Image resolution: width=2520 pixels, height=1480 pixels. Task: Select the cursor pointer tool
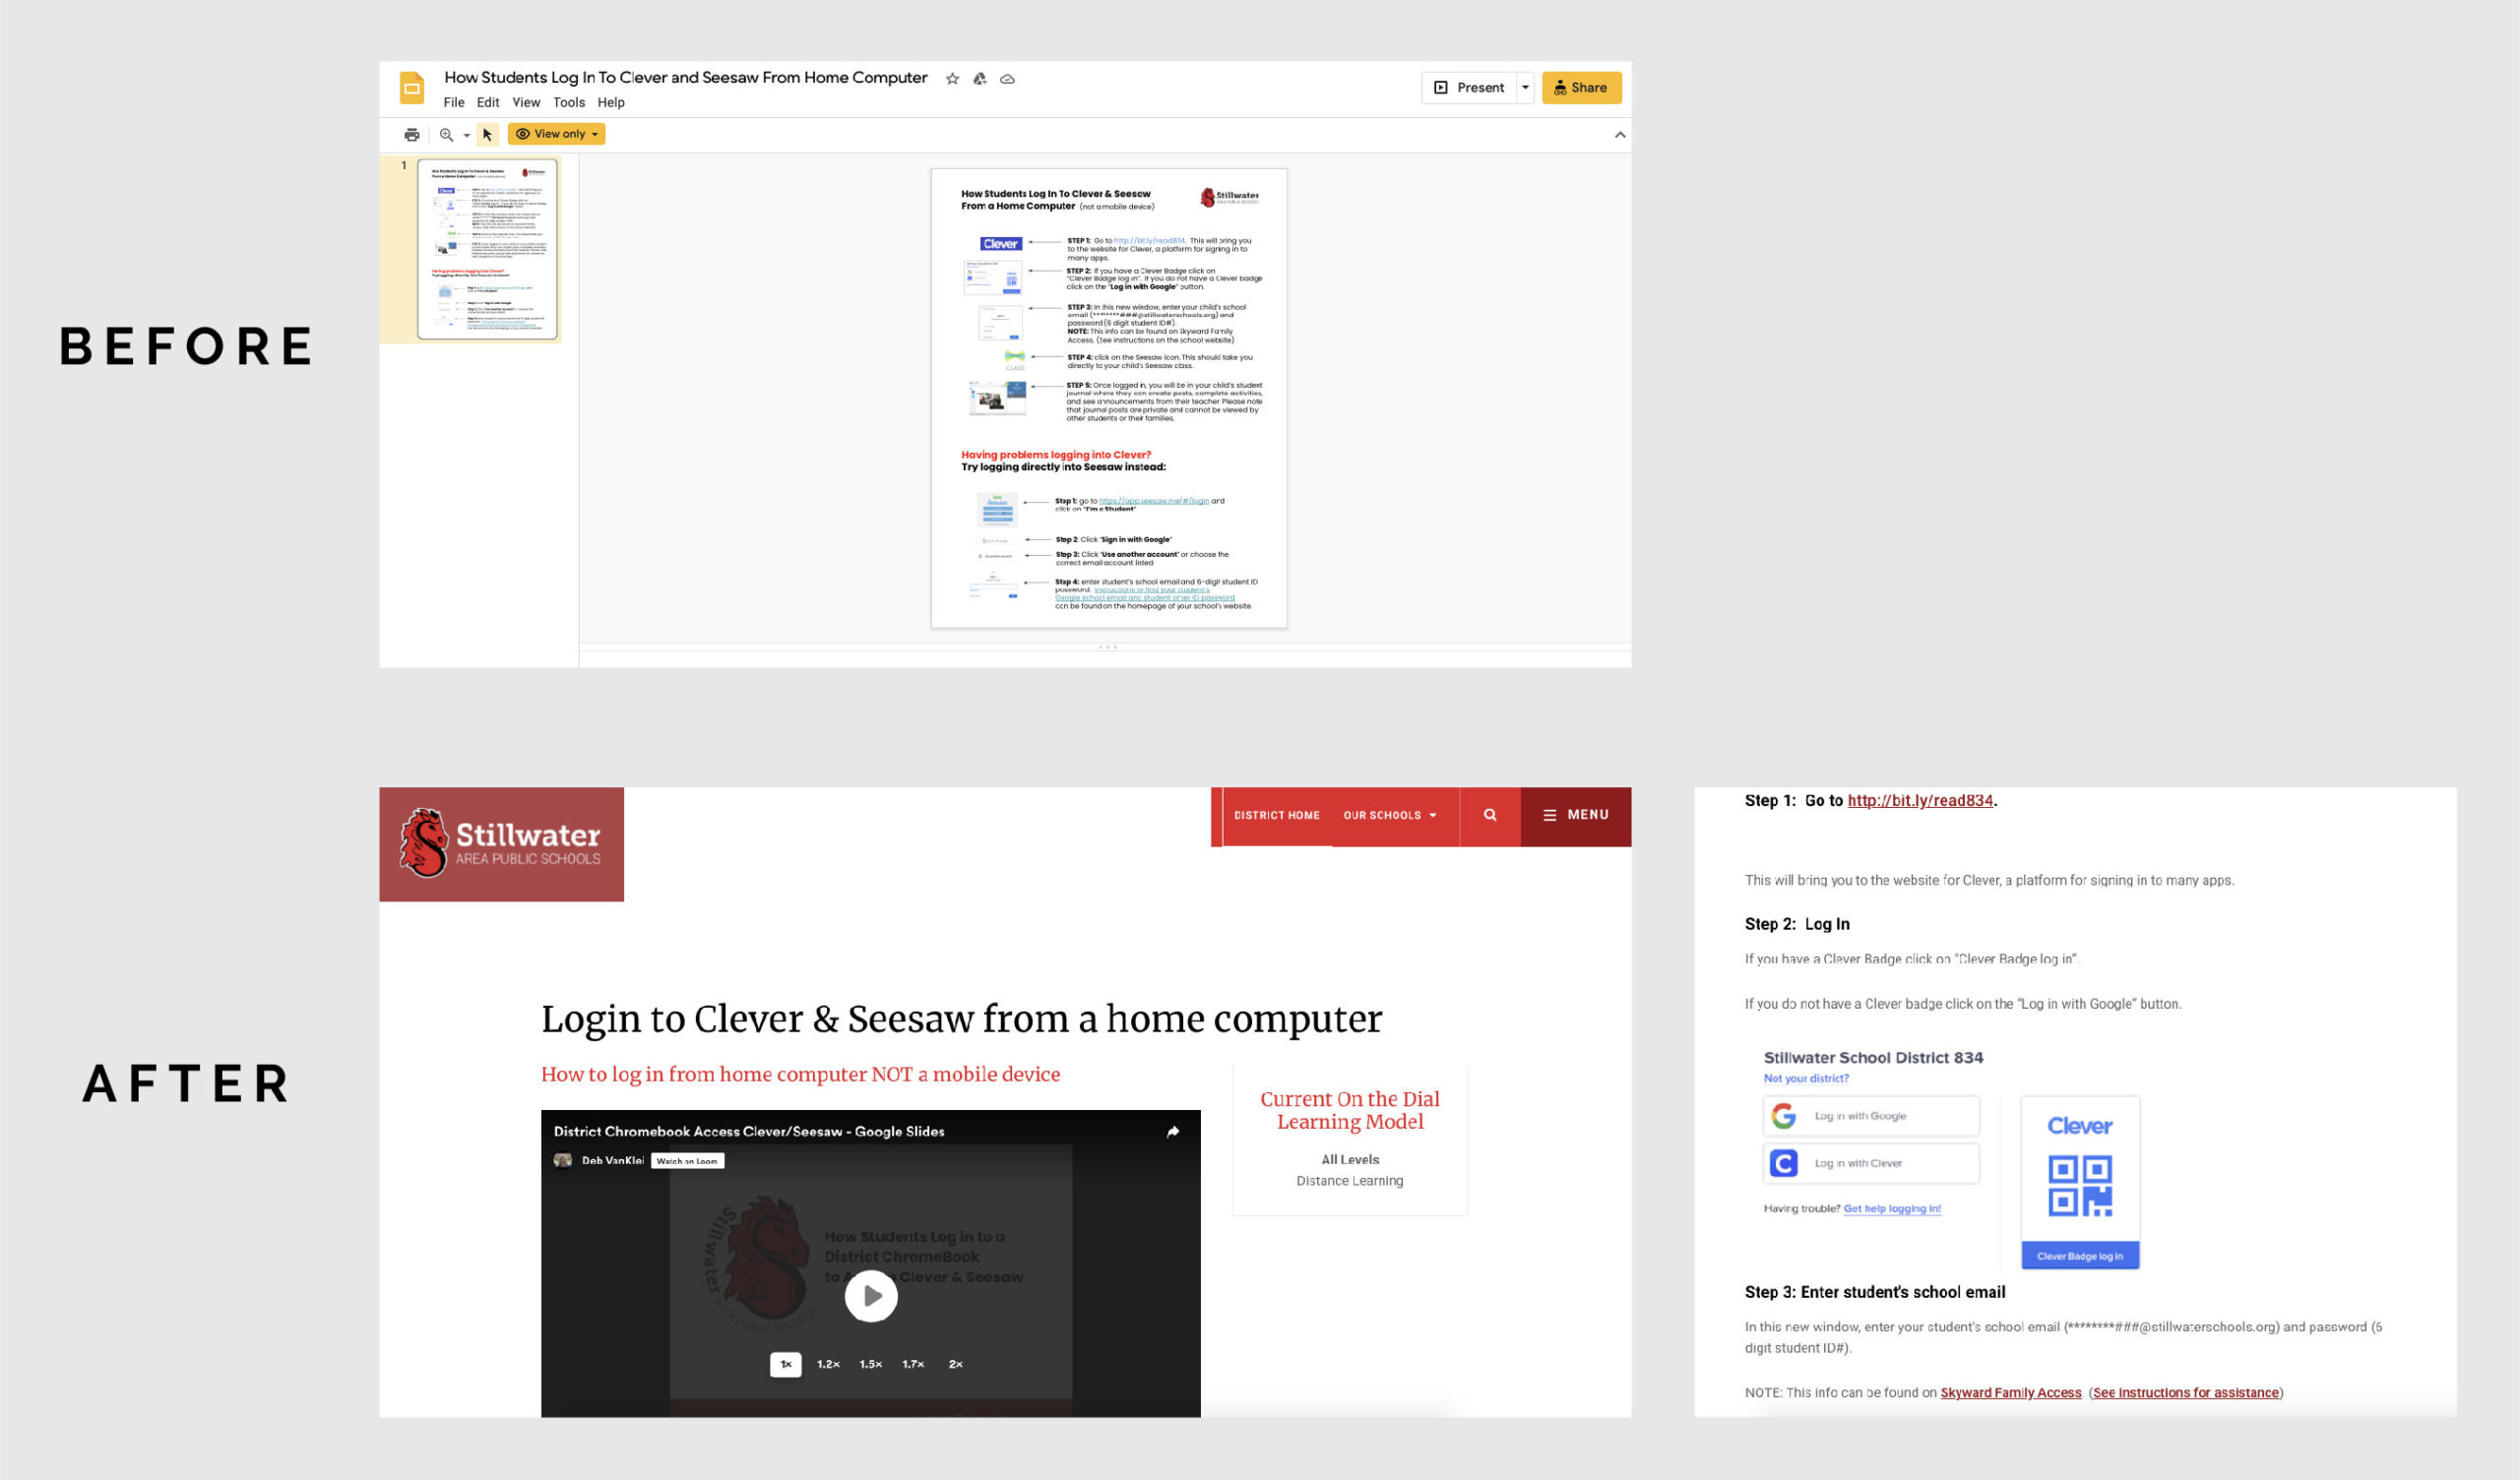[487, 134]
